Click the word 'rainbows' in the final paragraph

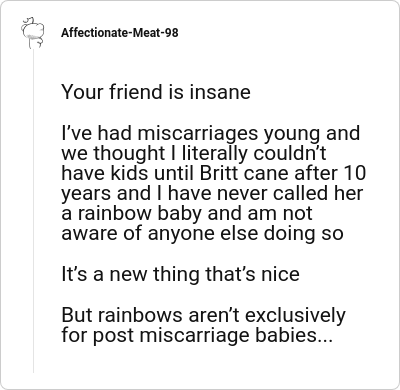[x=141, y=315]
